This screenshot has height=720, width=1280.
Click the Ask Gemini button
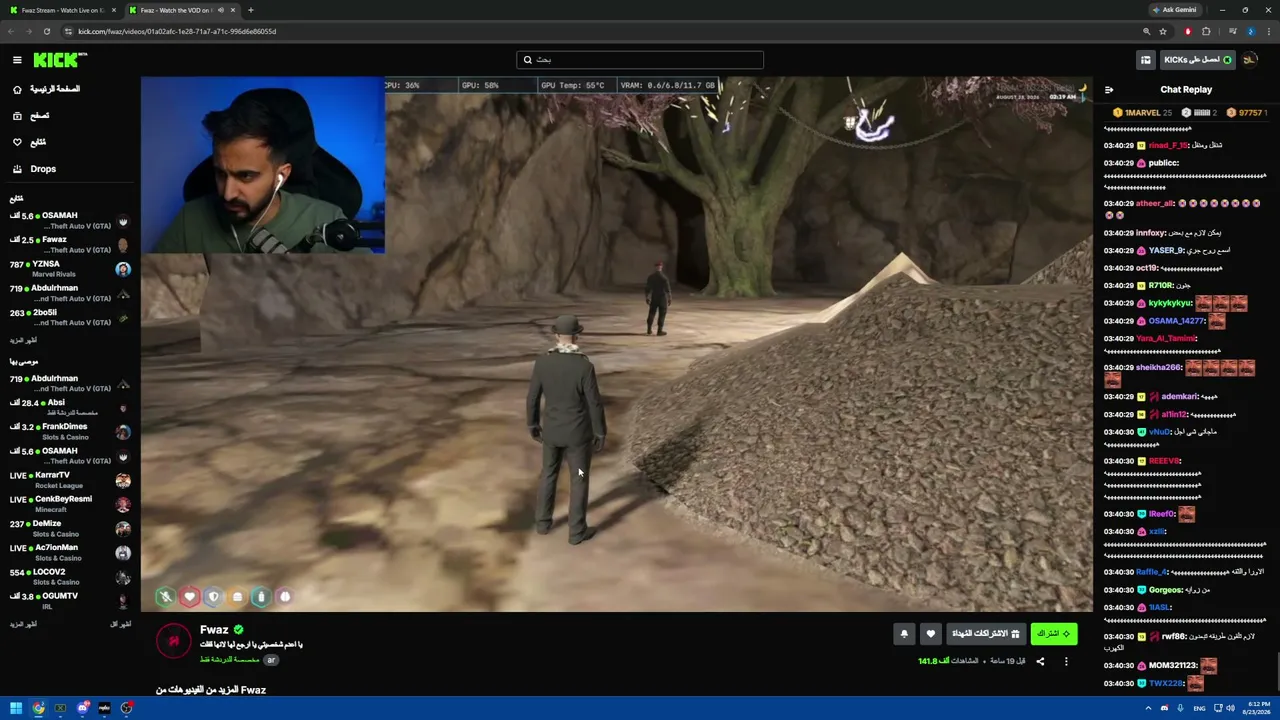point(1174,10)
